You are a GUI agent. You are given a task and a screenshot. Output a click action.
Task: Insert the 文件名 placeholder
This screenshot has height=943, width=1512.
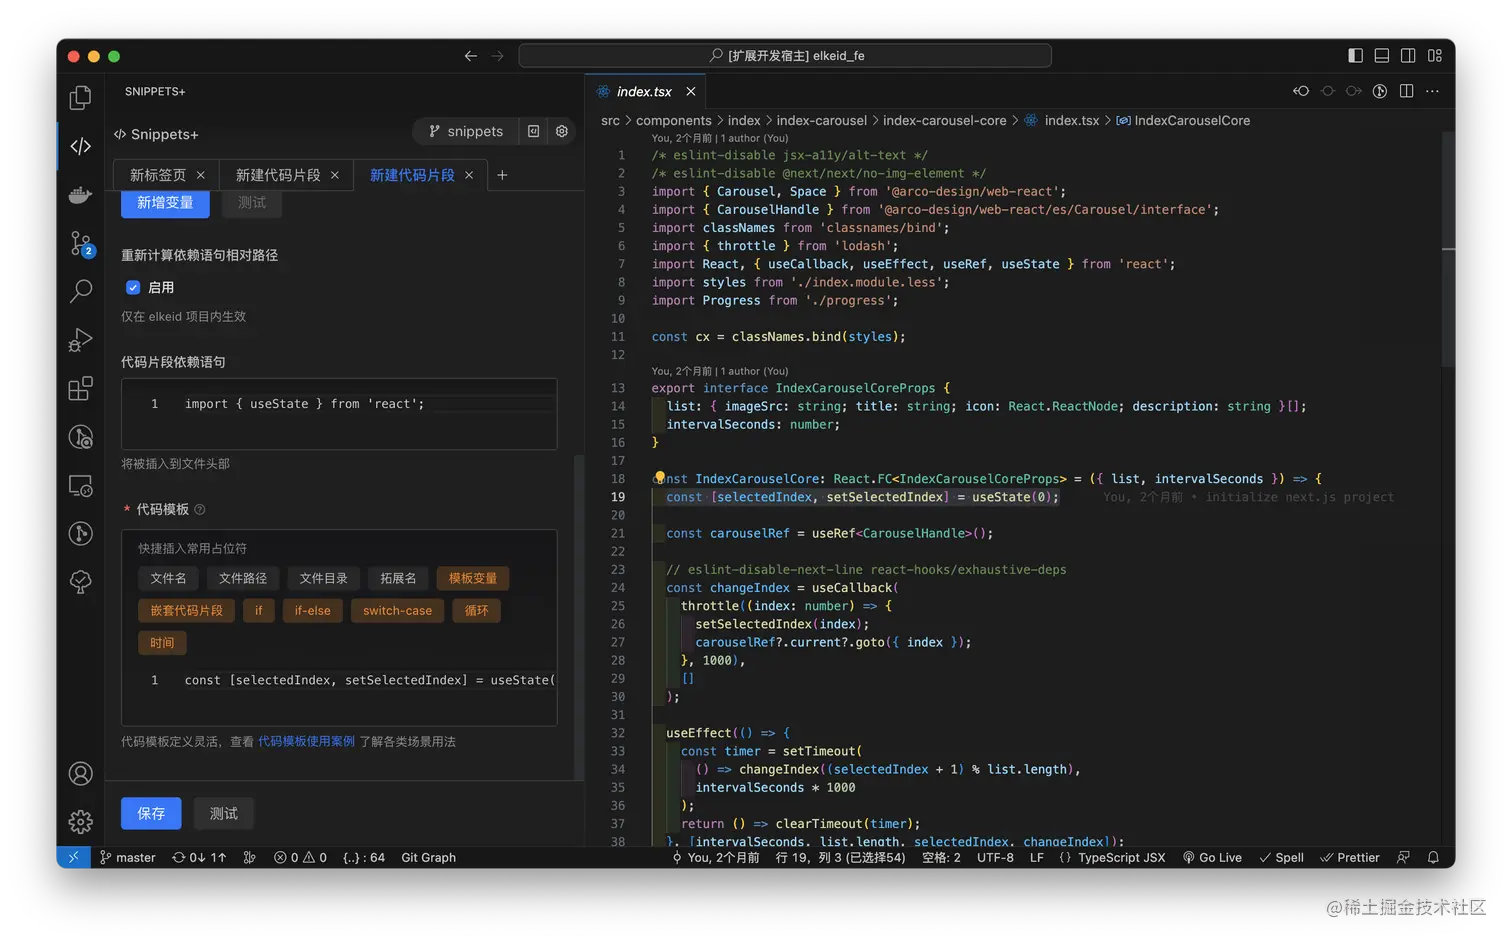coord(168,578)
